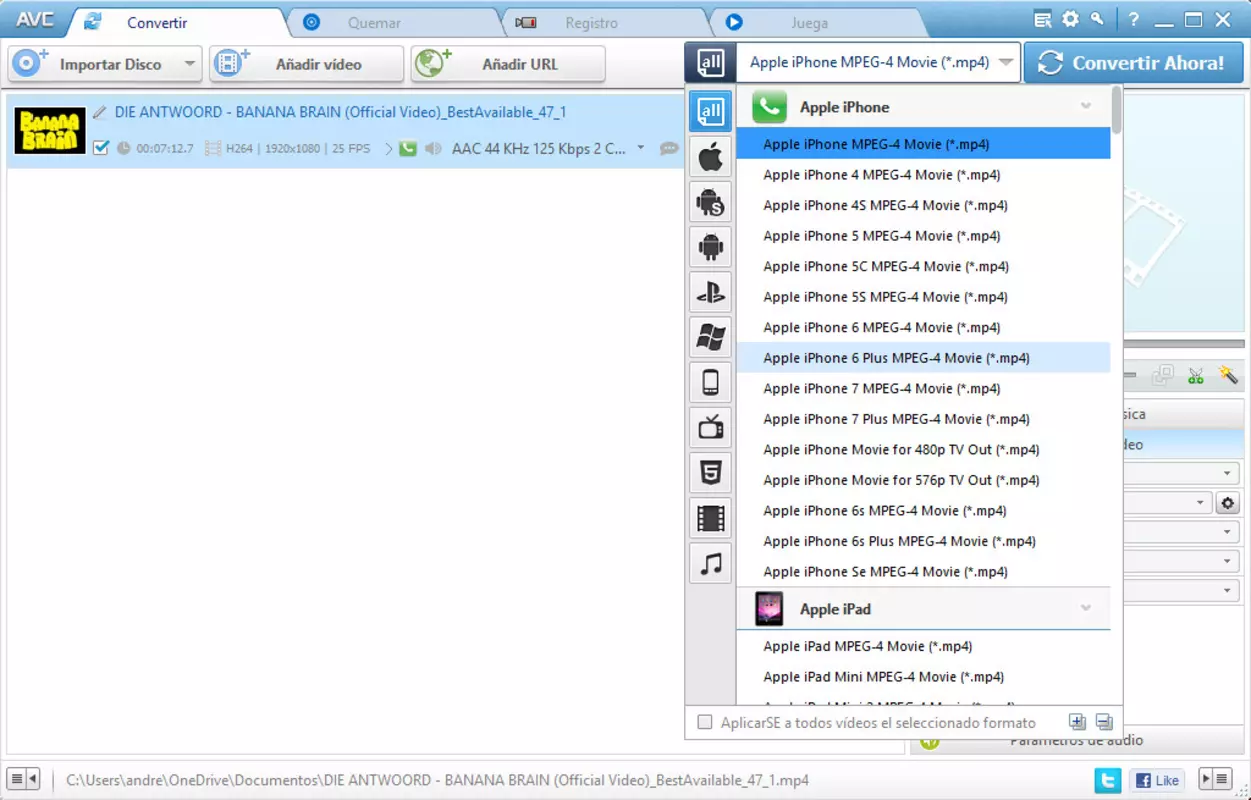Open the Samsung Android devices category
1251x800 pixels.
click(x=711, y=202)
